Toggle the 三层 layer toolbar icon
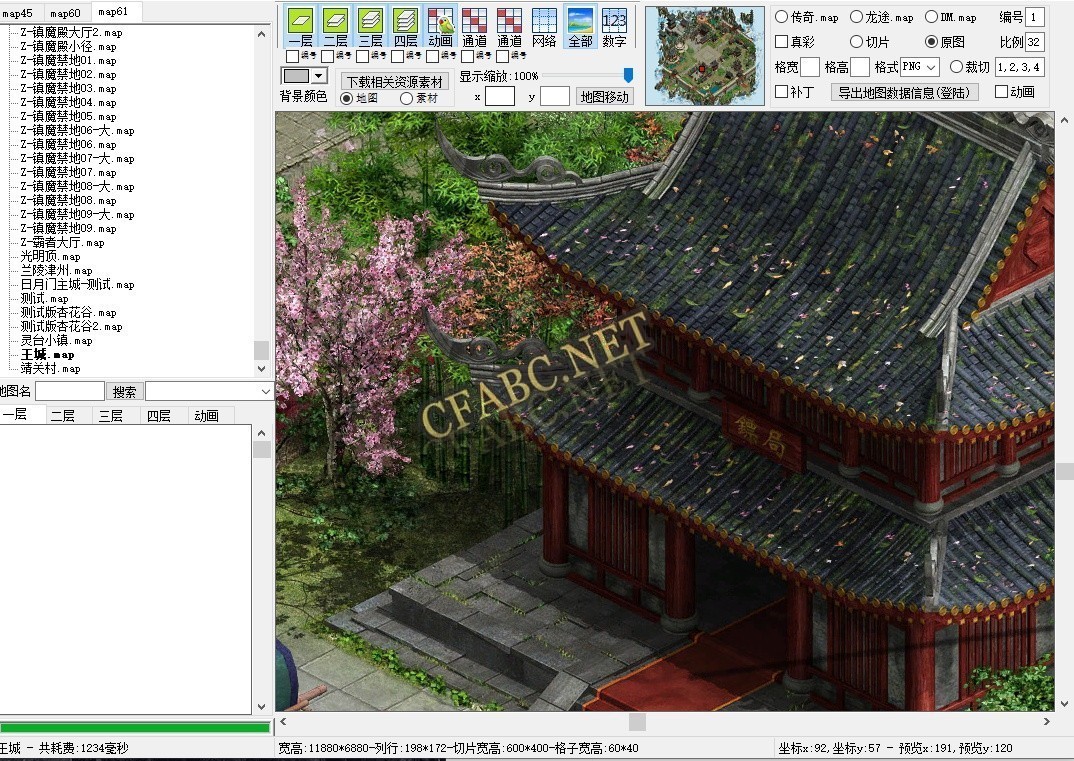 pos(370,27)
